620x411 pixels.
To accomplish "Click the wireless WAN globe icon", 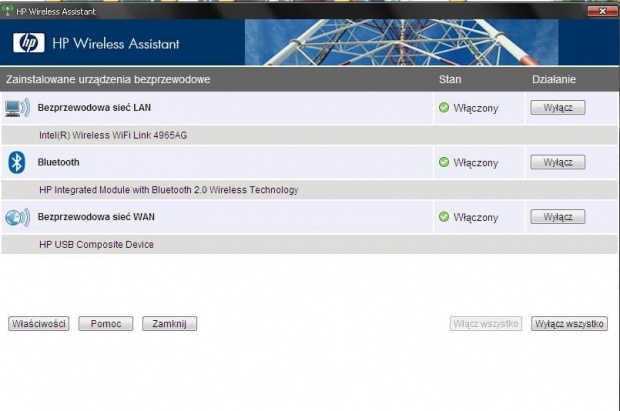I will (17, 217).
